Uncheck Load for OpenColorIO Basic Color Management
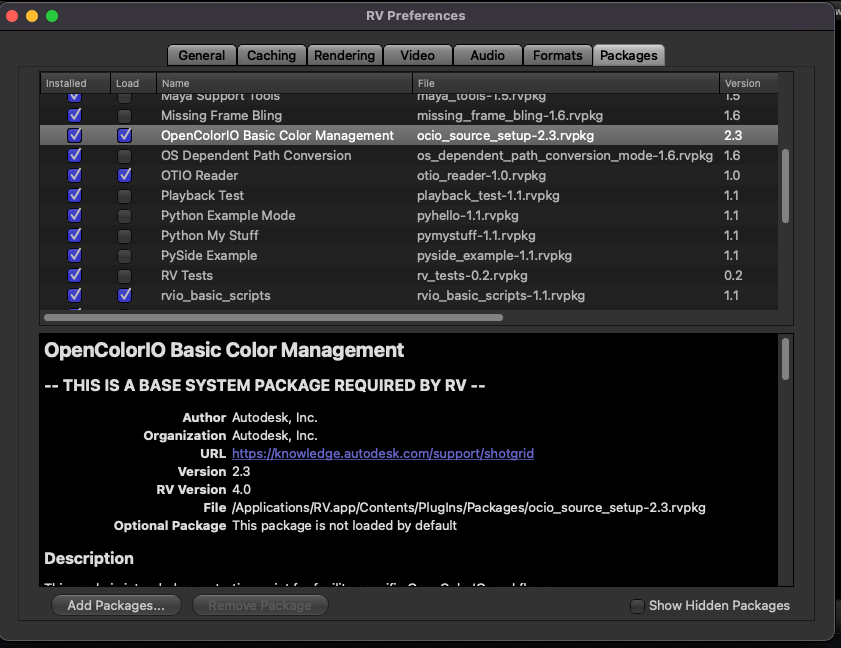Viewport: 841px width, 648px height. click(124, 136)
